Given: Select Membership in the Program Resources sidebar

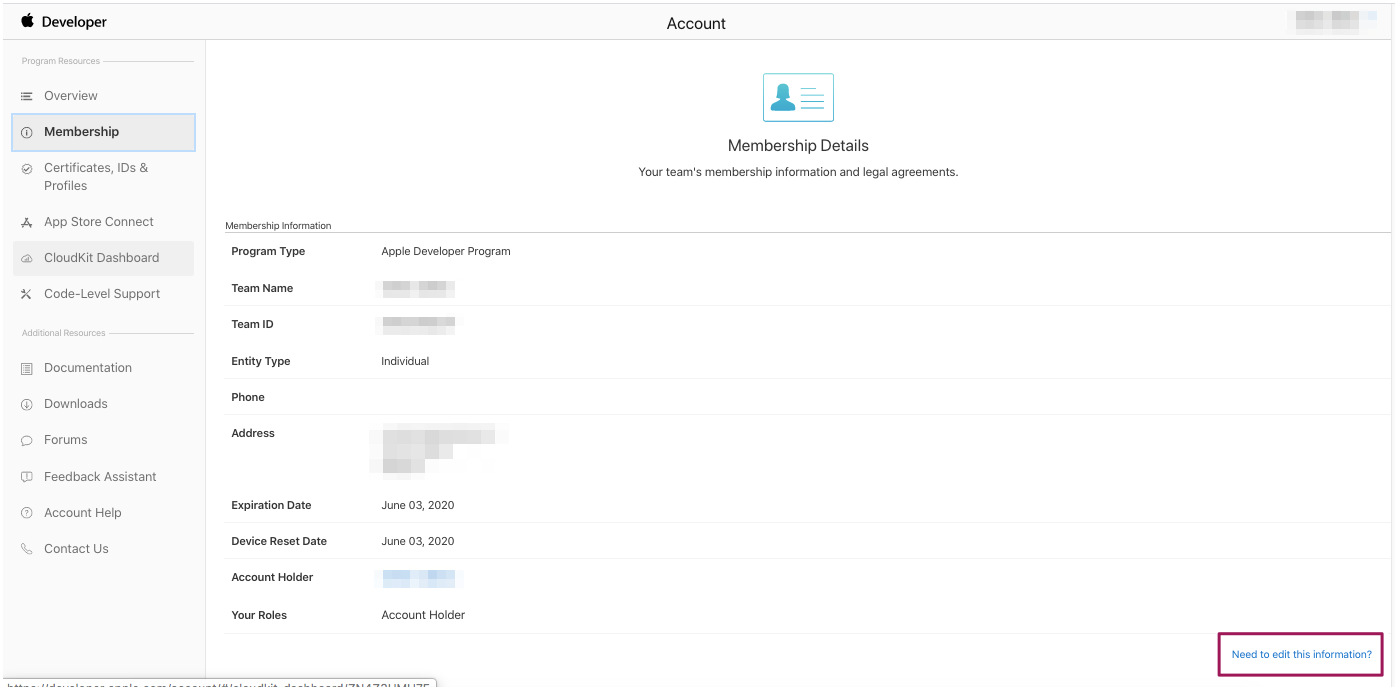Looking at the screenshot, I should point(80,131).
